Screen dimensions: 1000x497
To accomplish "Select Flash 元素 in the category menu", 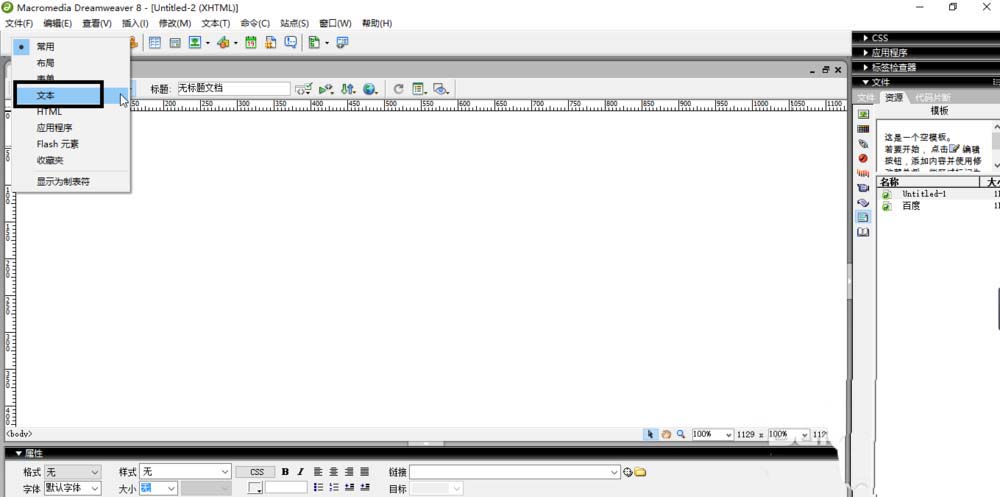I will pyautogui.click(x=57, y=144).
